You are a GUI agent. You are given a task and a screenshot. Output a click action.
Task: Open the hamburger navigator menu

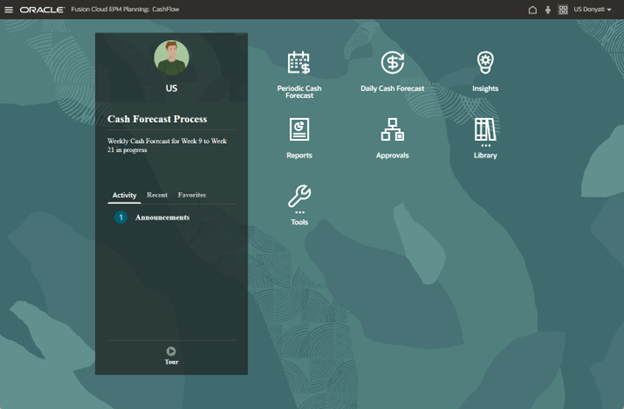point(9,9)
